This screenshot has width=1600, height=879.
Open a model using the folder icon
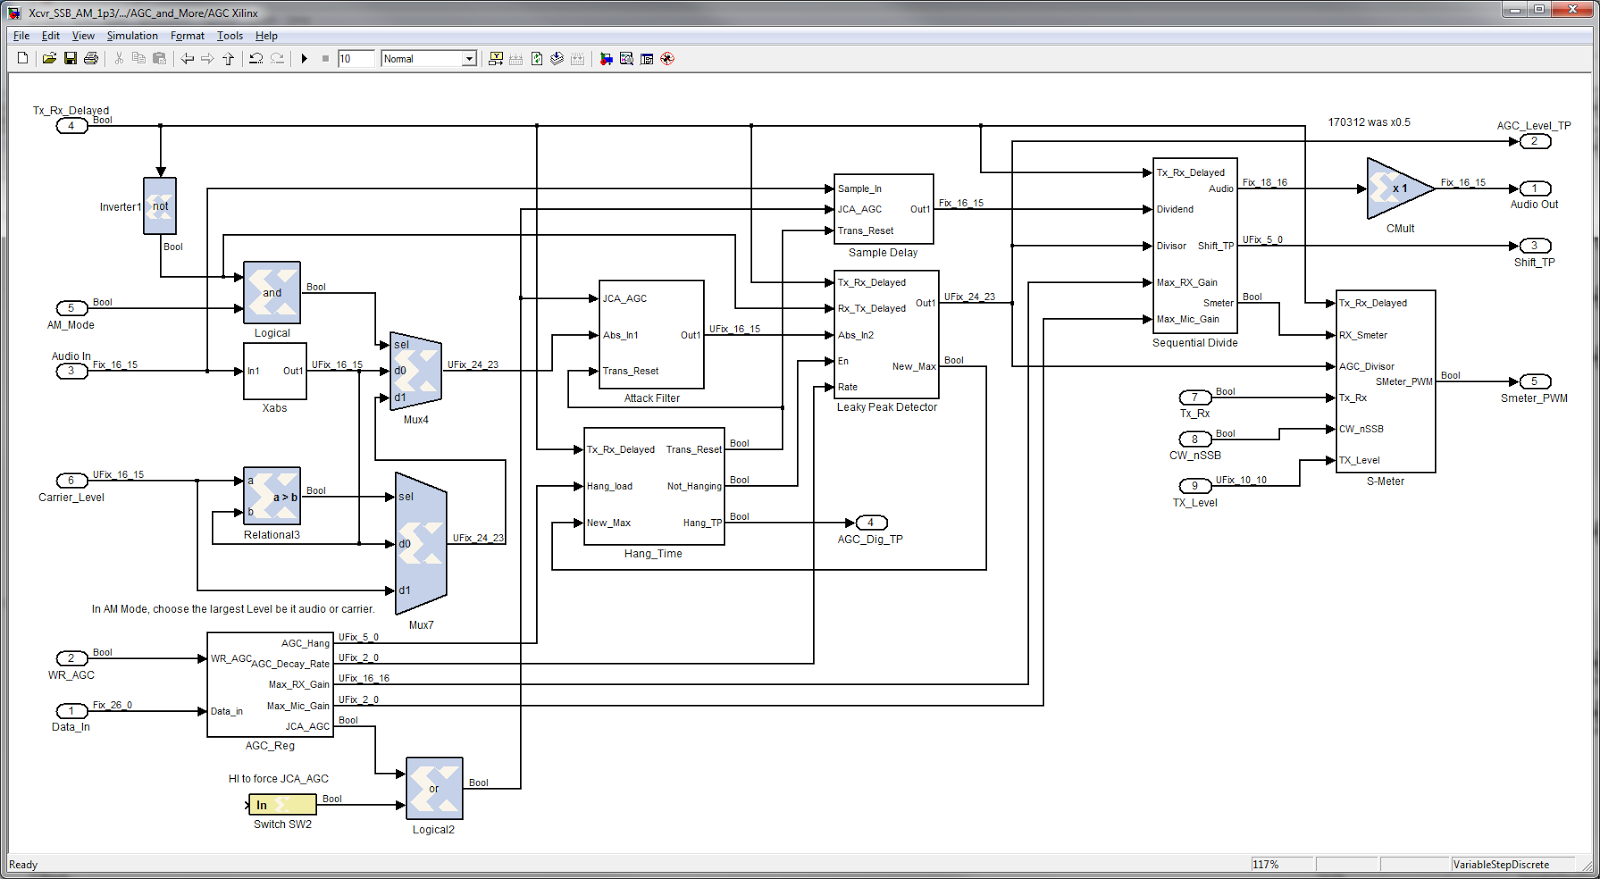pyautogui.click(x=49, y=59)
